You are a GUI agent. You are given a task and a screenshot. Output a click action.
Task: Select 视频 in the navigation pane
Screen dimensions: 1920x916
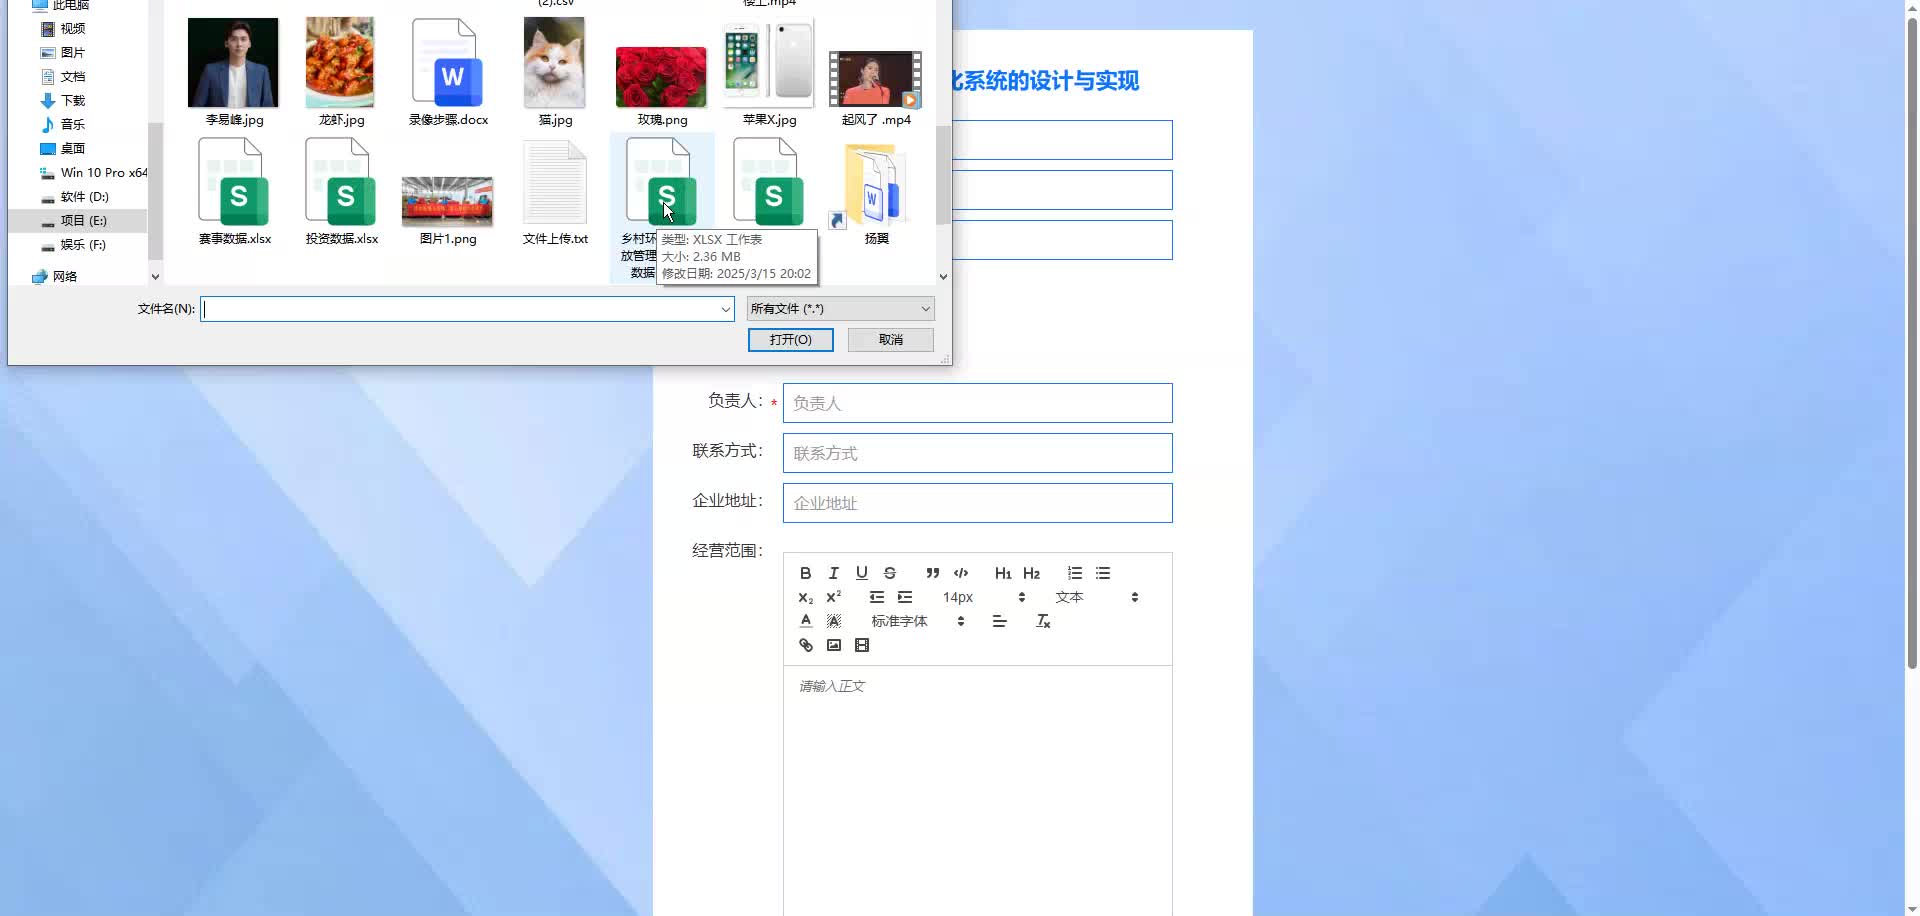point(72,29)
